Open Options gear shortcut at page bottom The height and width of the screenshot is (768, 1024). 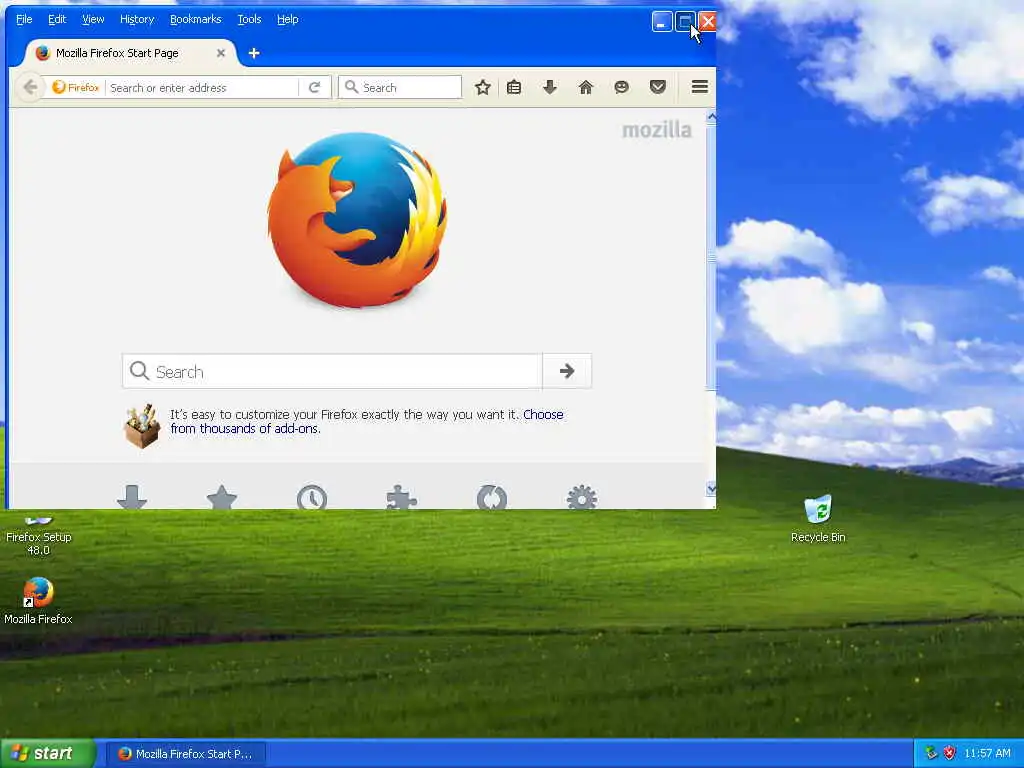click(x=582, y=497)
